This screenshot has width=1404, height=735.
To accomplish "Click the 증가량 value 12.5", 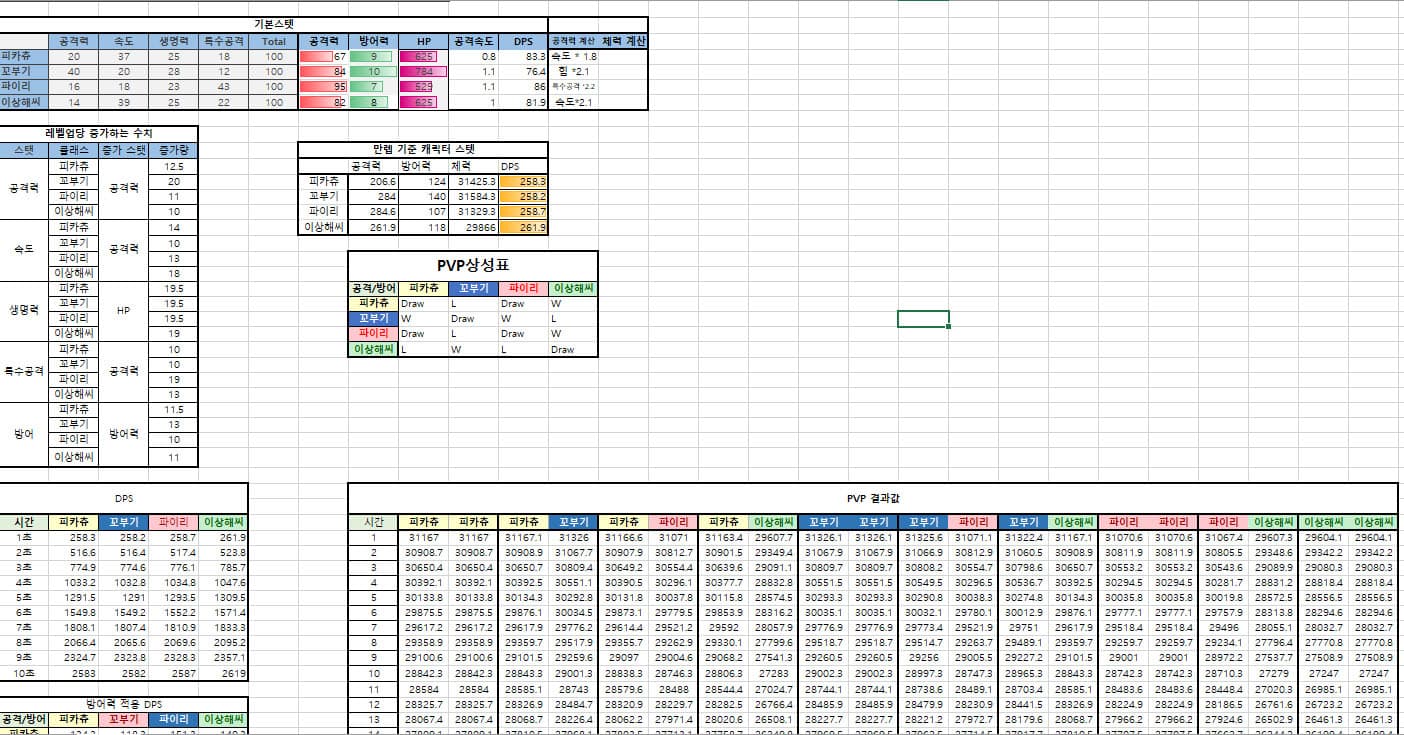I will [x=174, y=166].
